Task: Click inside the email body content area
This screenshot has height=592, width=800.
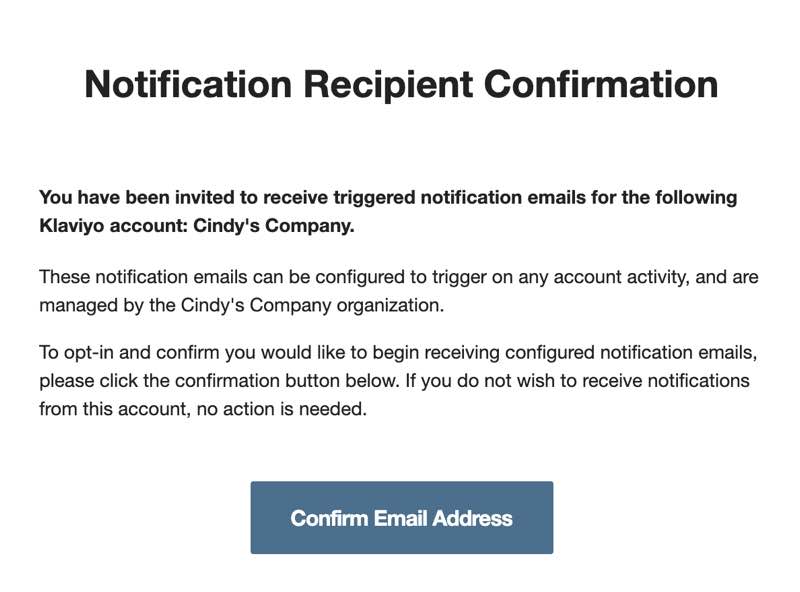Action: coord(400,300)
